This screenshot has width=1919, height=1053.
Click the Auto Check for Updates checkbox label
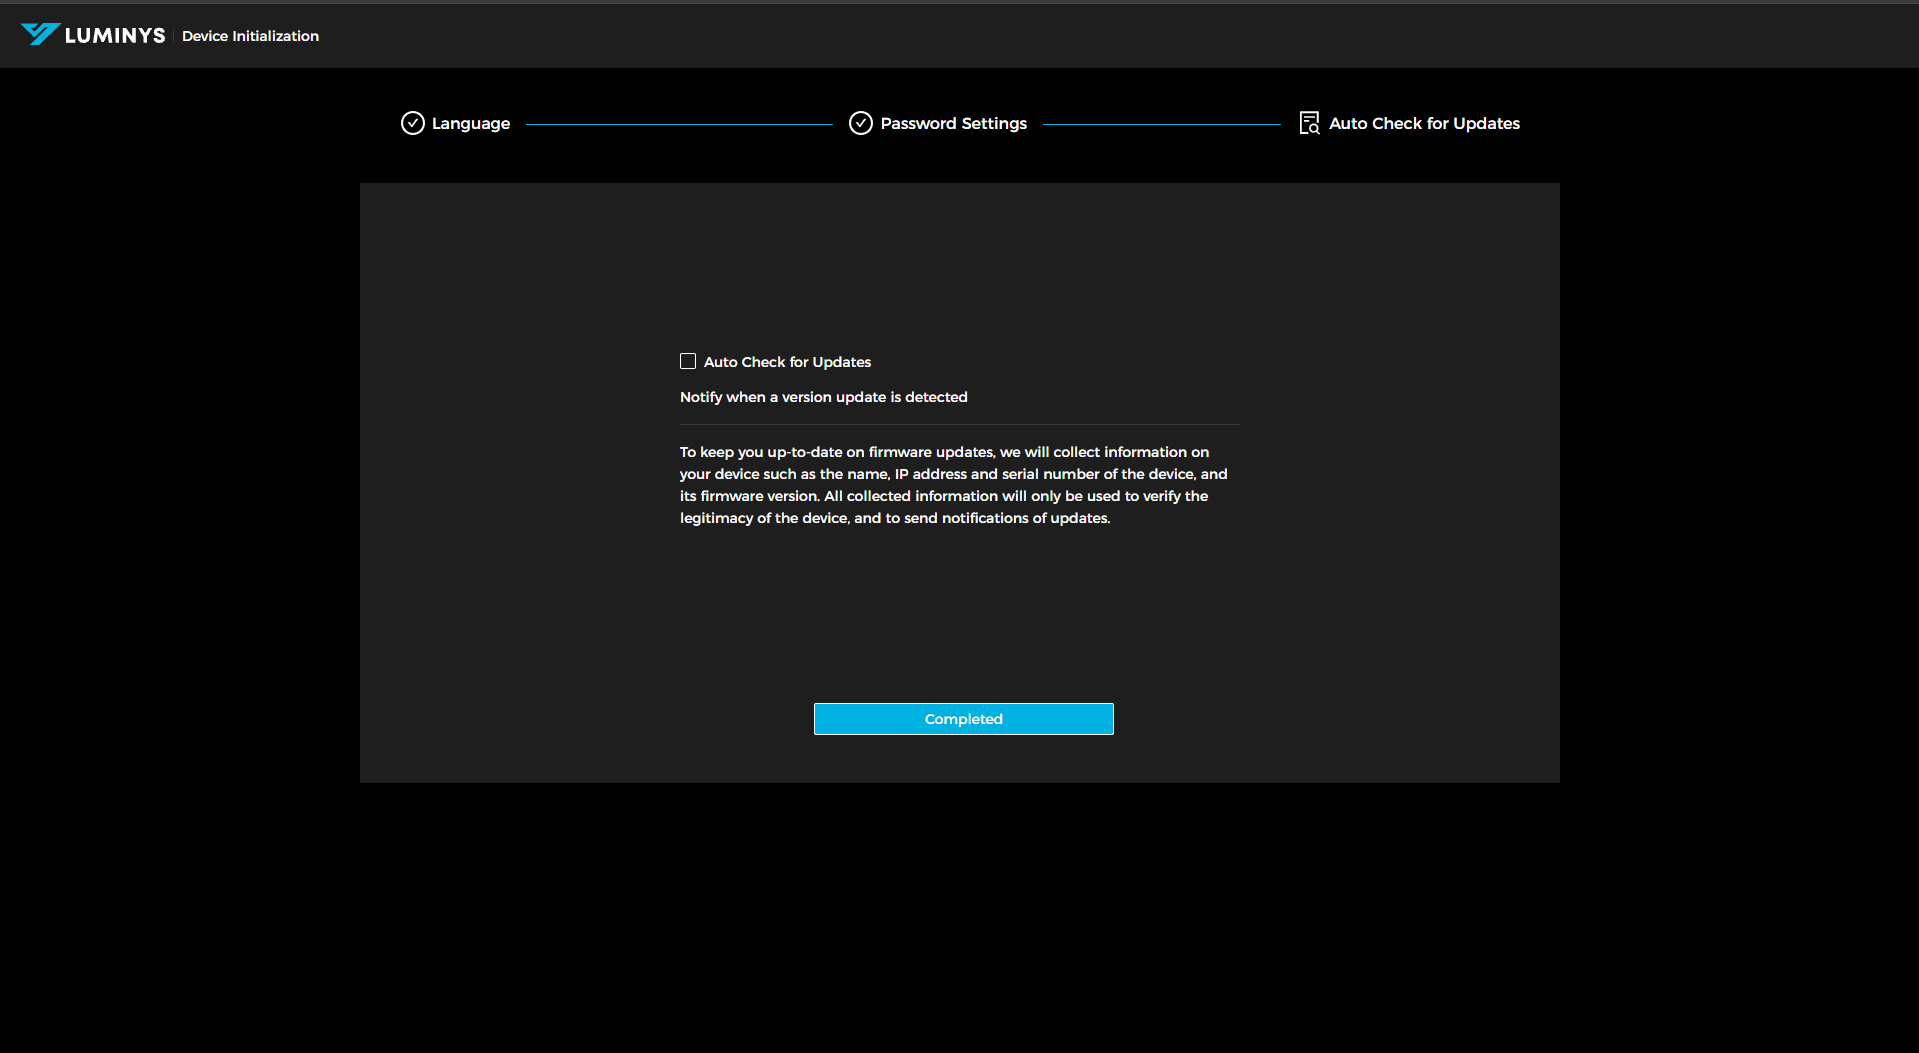(787, 362)
